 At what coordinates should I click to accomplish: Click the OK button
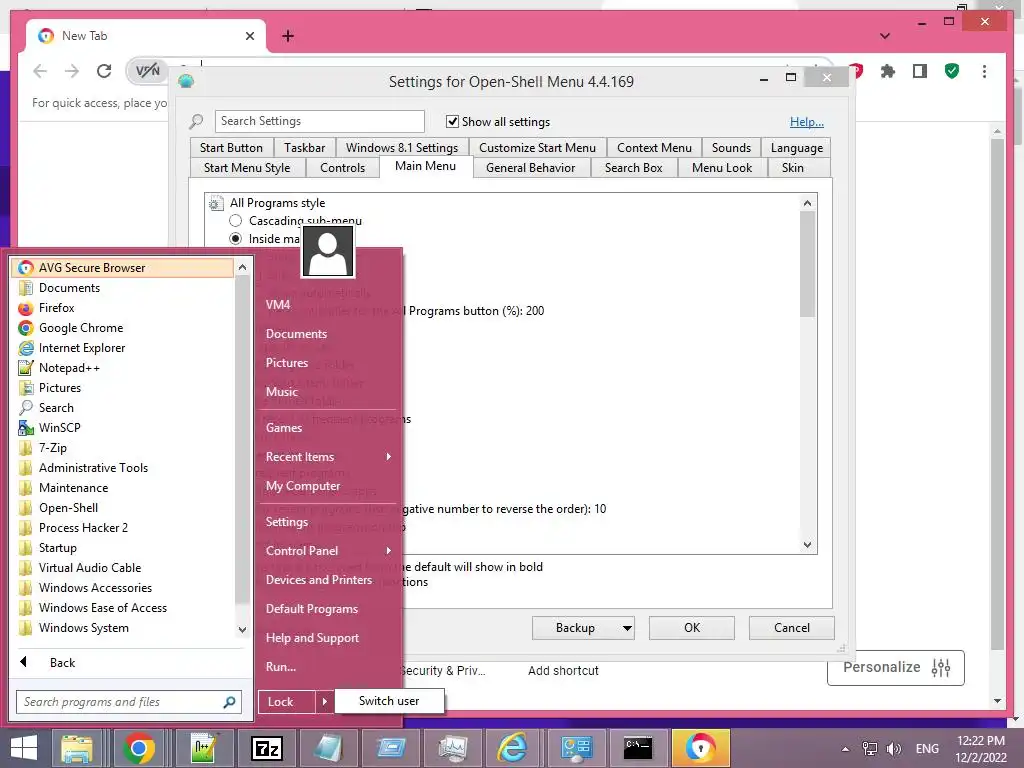tap(692, 628)
